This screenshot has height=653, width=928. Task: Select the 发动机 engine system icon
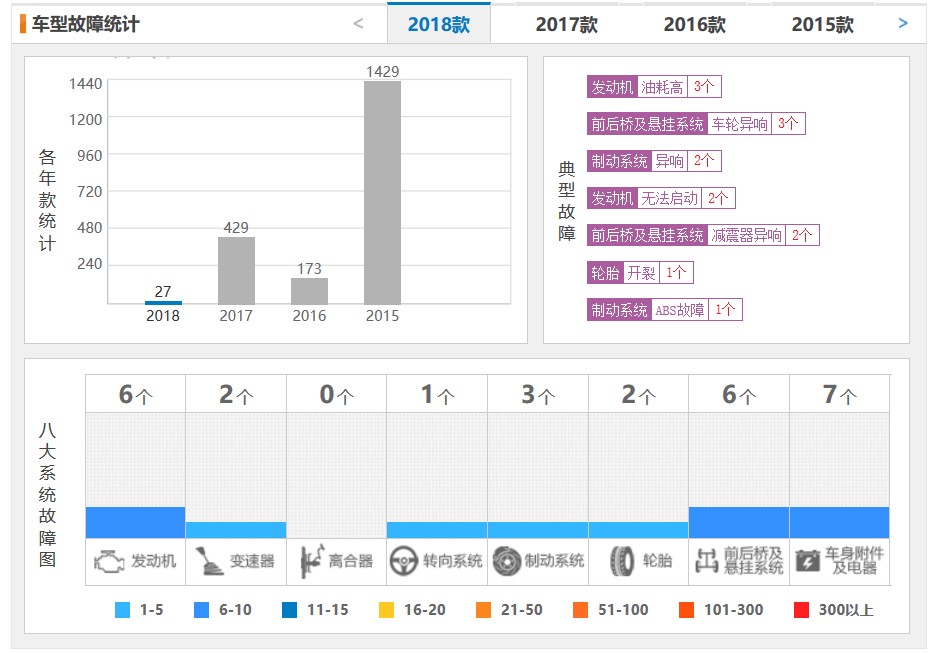(x=135, y=560)
